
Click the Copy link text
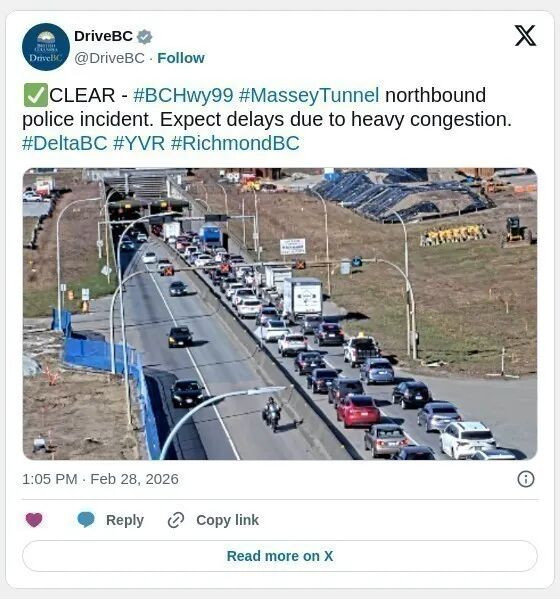228,520
